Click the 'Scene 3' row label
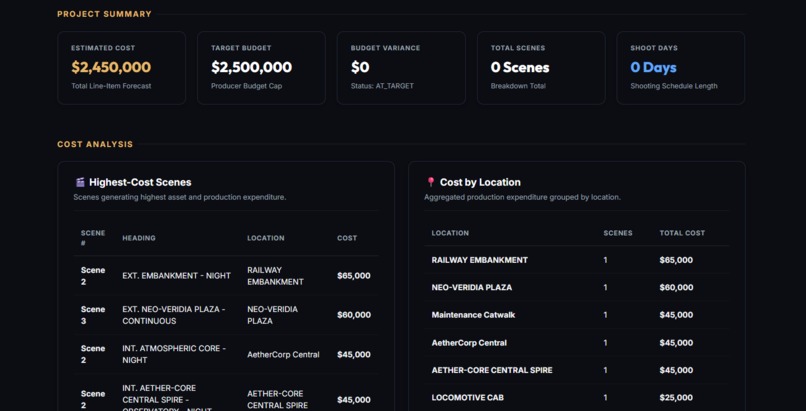806x411 pixels. [93, 315]
